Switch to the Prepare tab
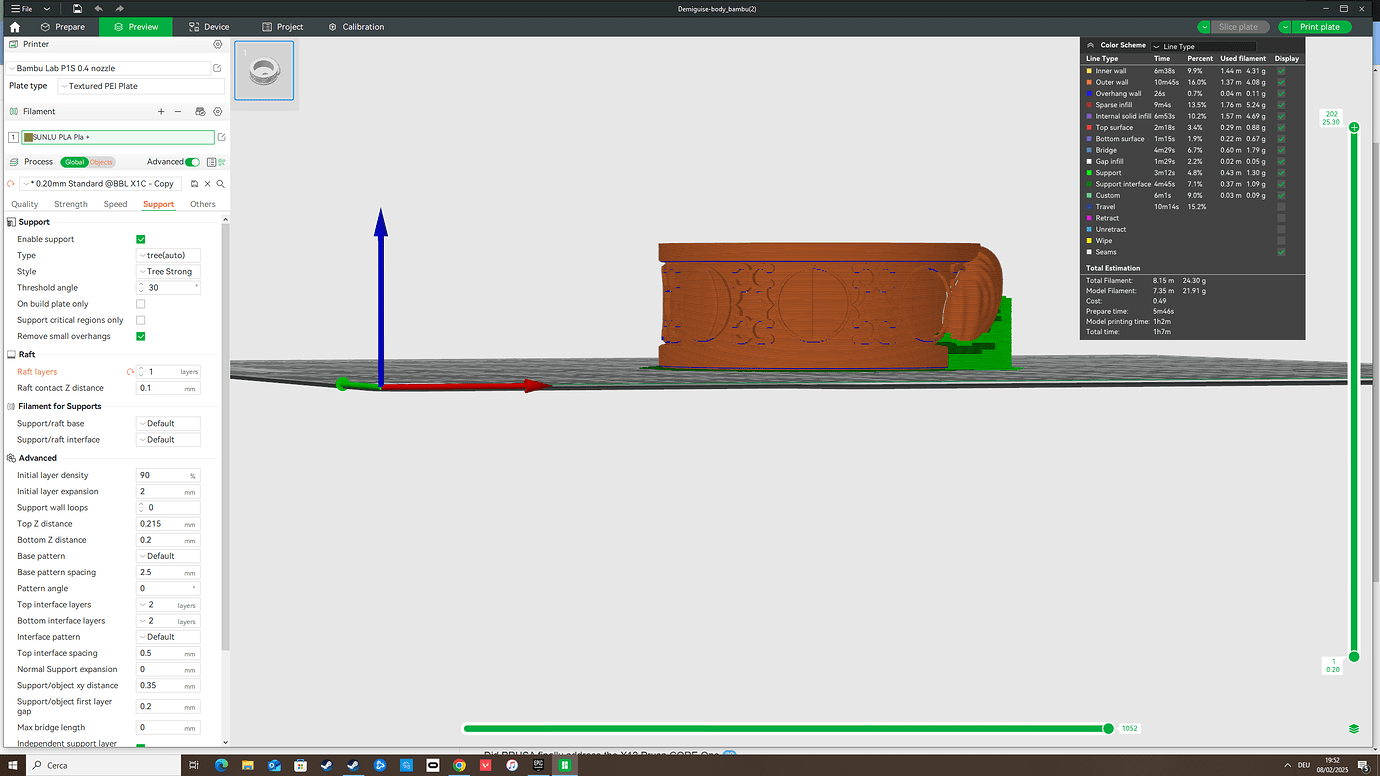Screen dimensions: 1380x776 pyautogui.click(x=63, y=27)
